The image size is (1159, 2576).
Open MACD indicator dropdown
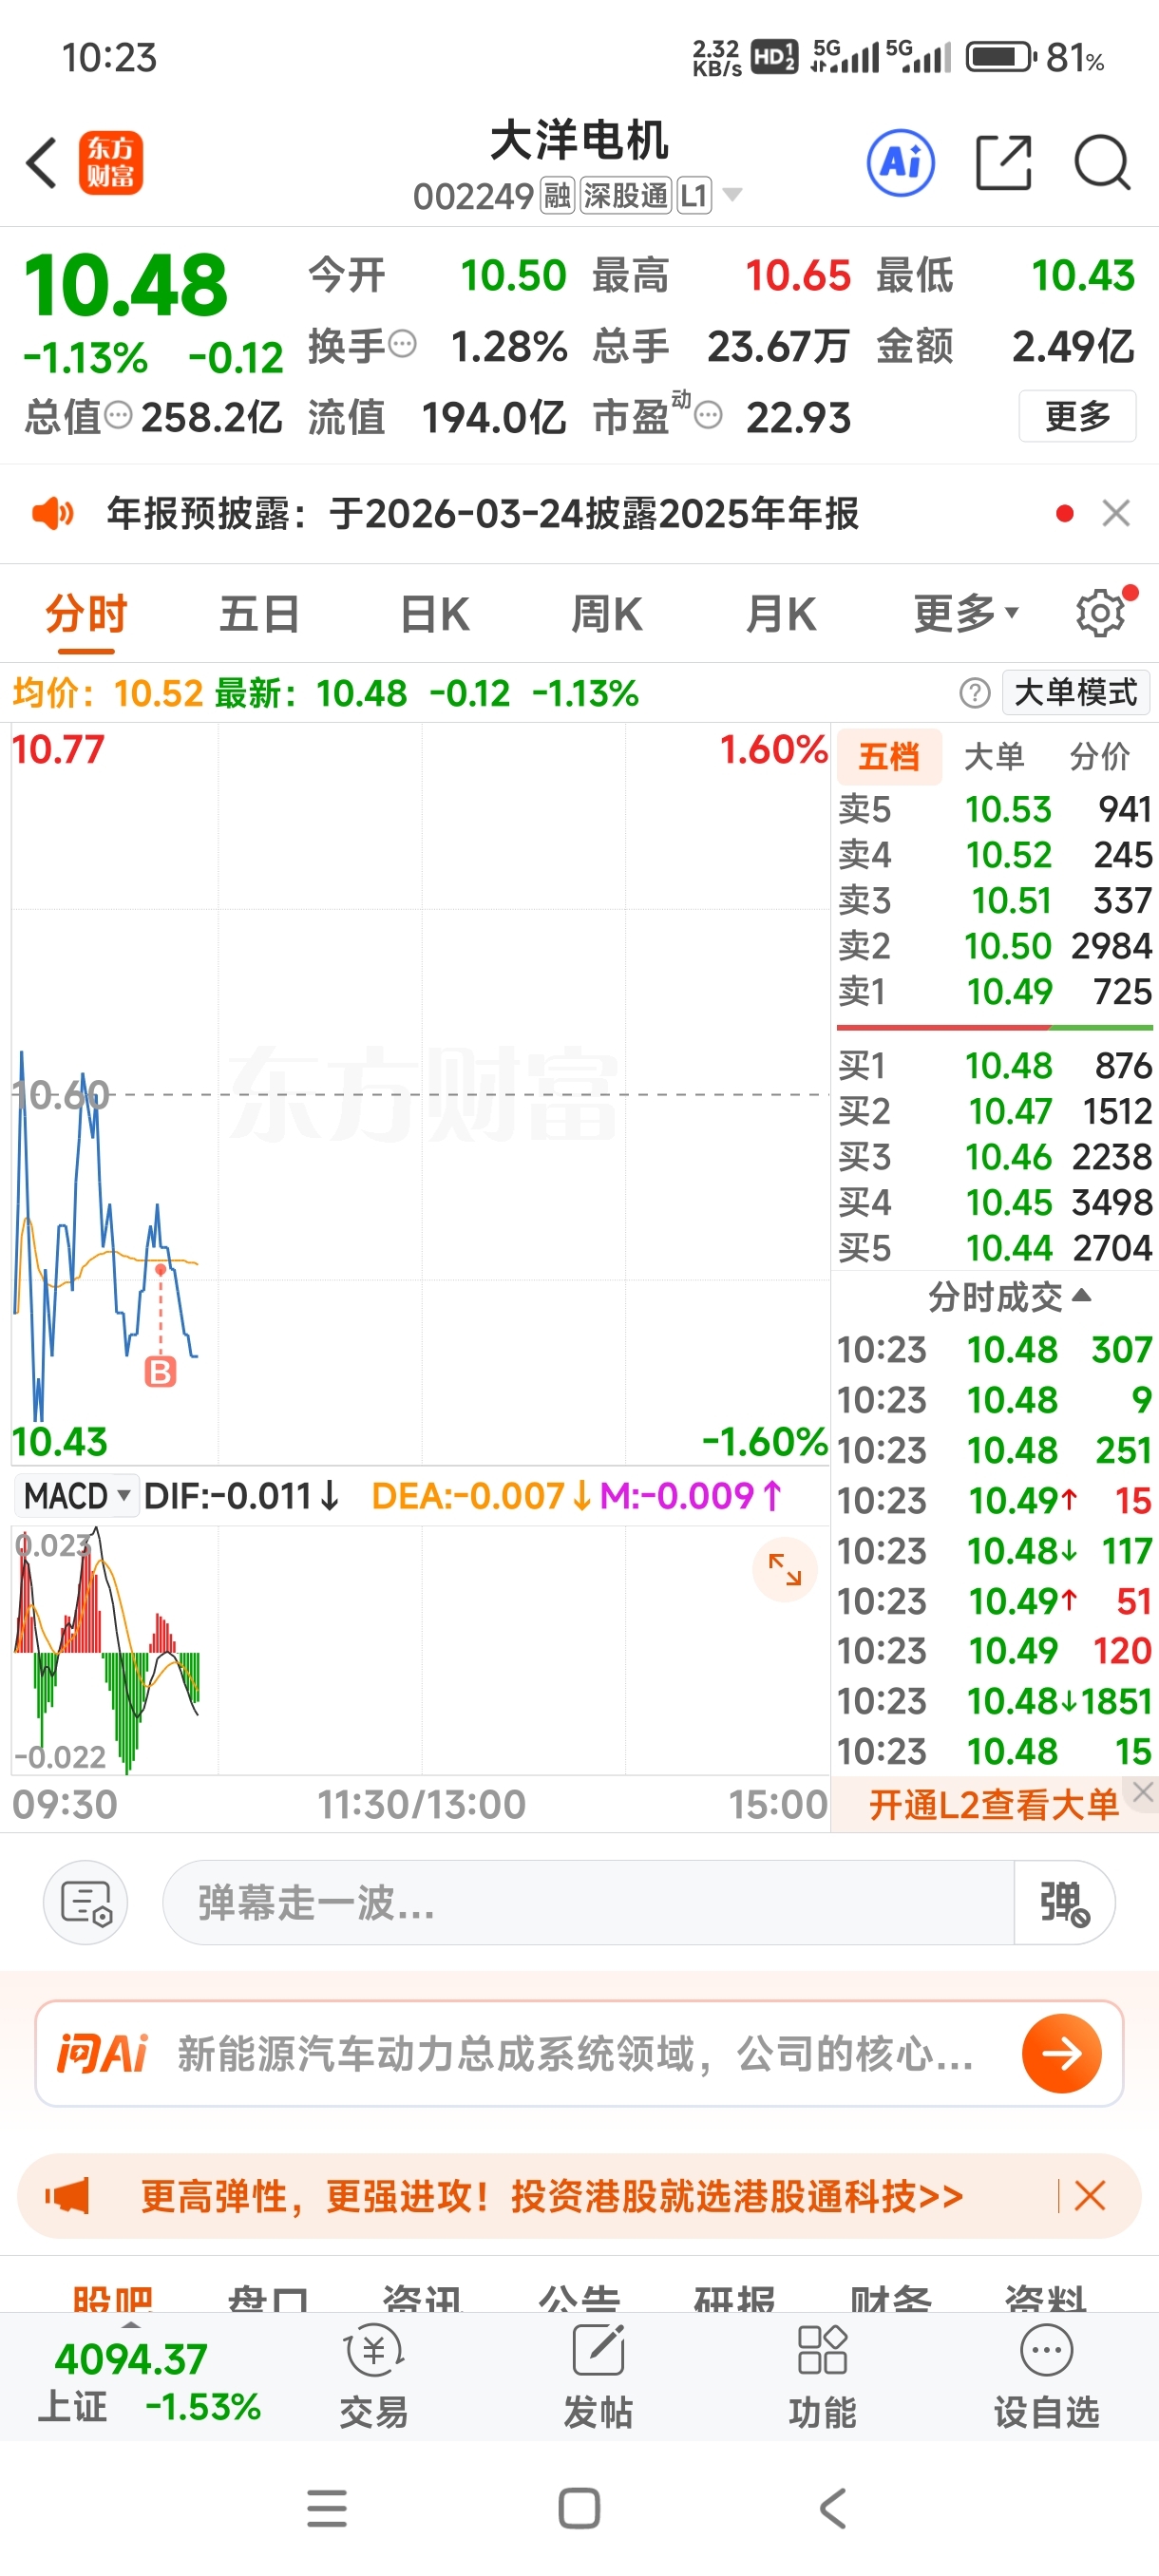click(x=77, y=1496)
